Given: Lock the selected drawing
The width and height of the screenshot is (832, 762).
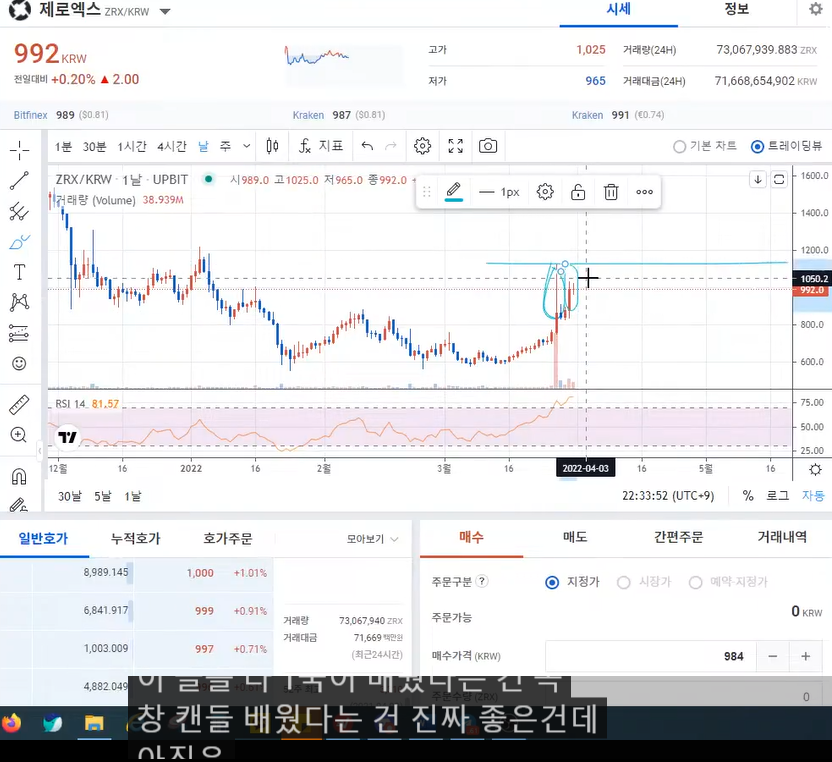Looking at the screenshot, I should pos(578,192).
